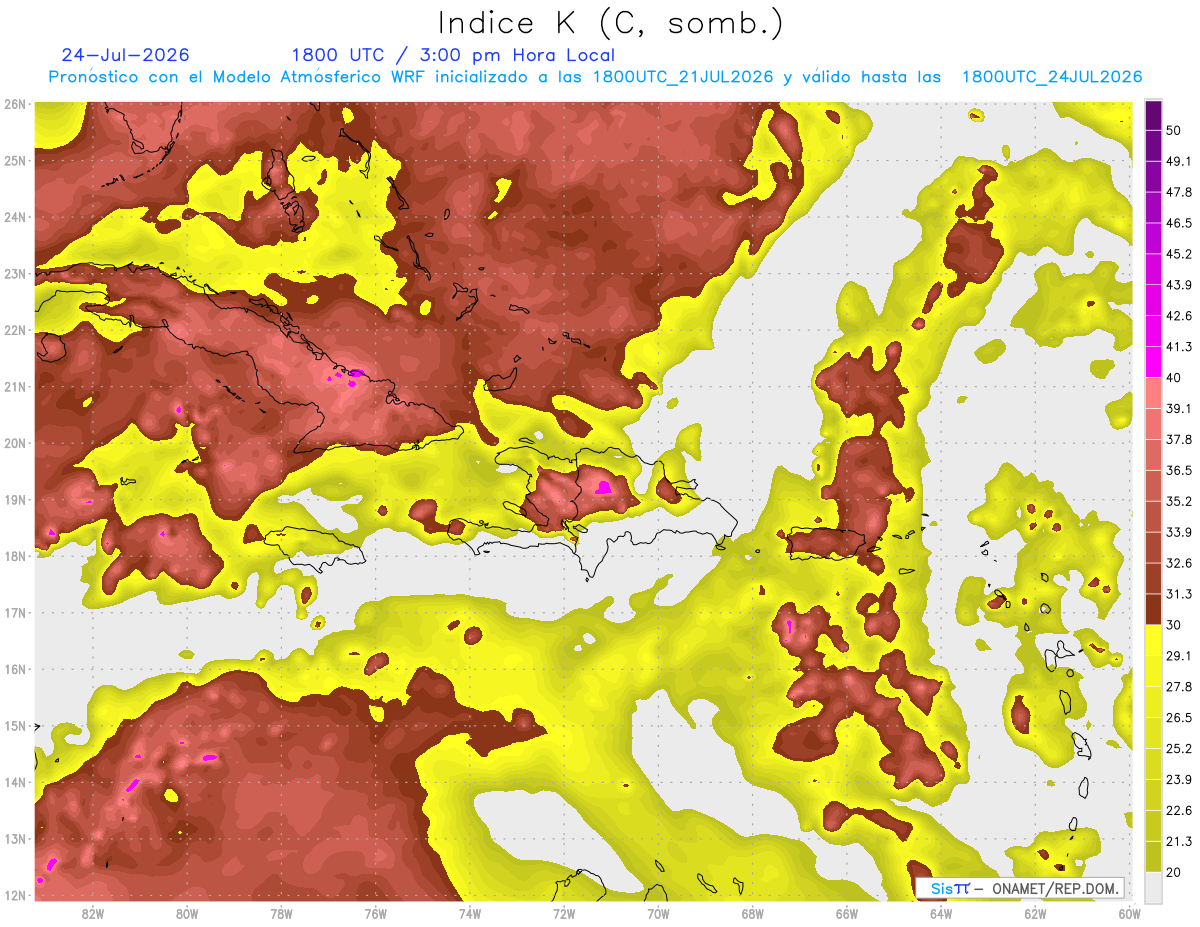Pick the legend value "41.3"
Image resolution: width=1200 pixels, height=927 pixels.
(1179, 347)
